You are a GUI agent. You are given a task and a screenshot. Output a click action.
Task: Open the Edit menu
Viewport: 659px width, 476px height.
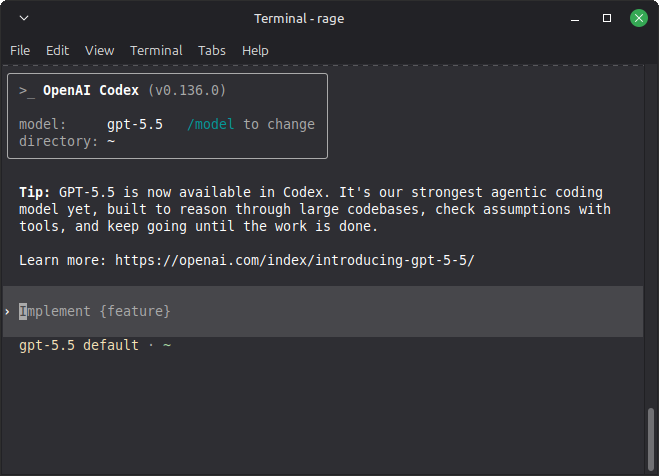tap(57, 51)
